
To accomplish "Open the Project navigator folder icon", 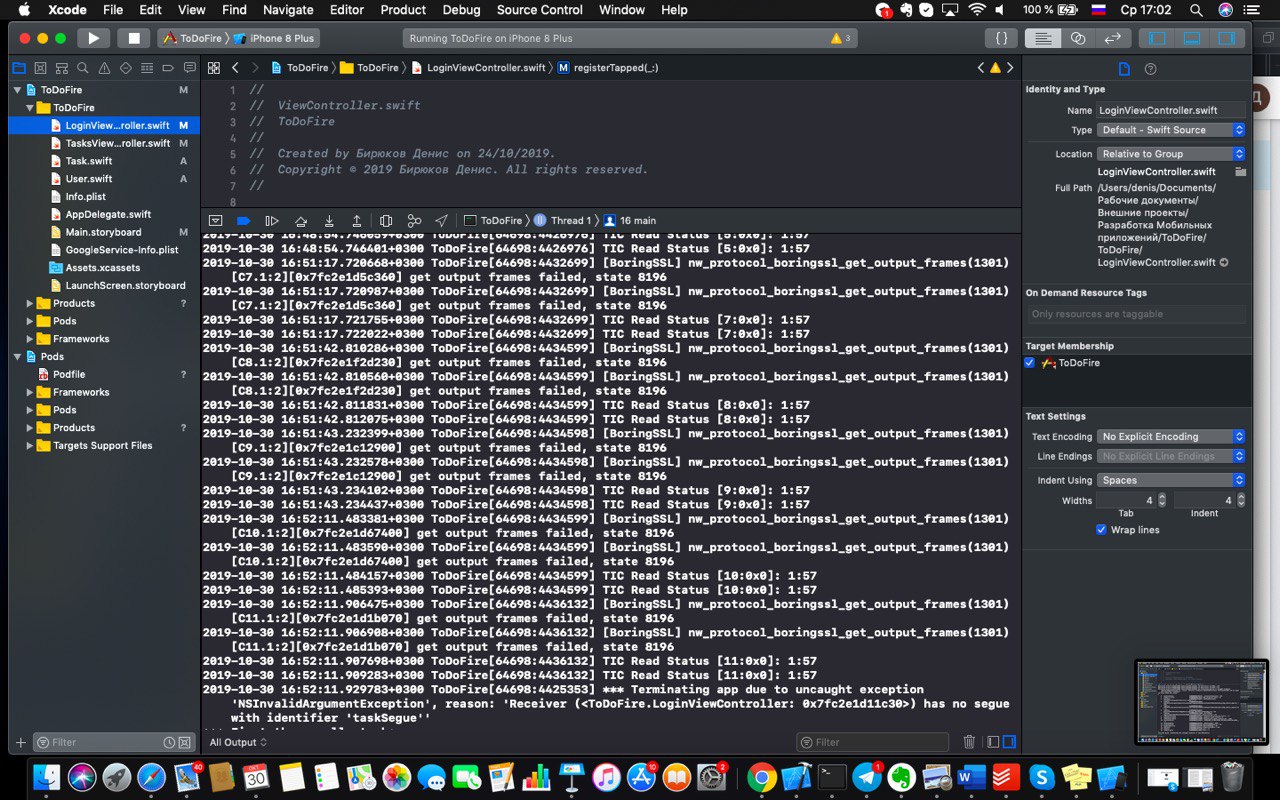I will pos(18,68).
